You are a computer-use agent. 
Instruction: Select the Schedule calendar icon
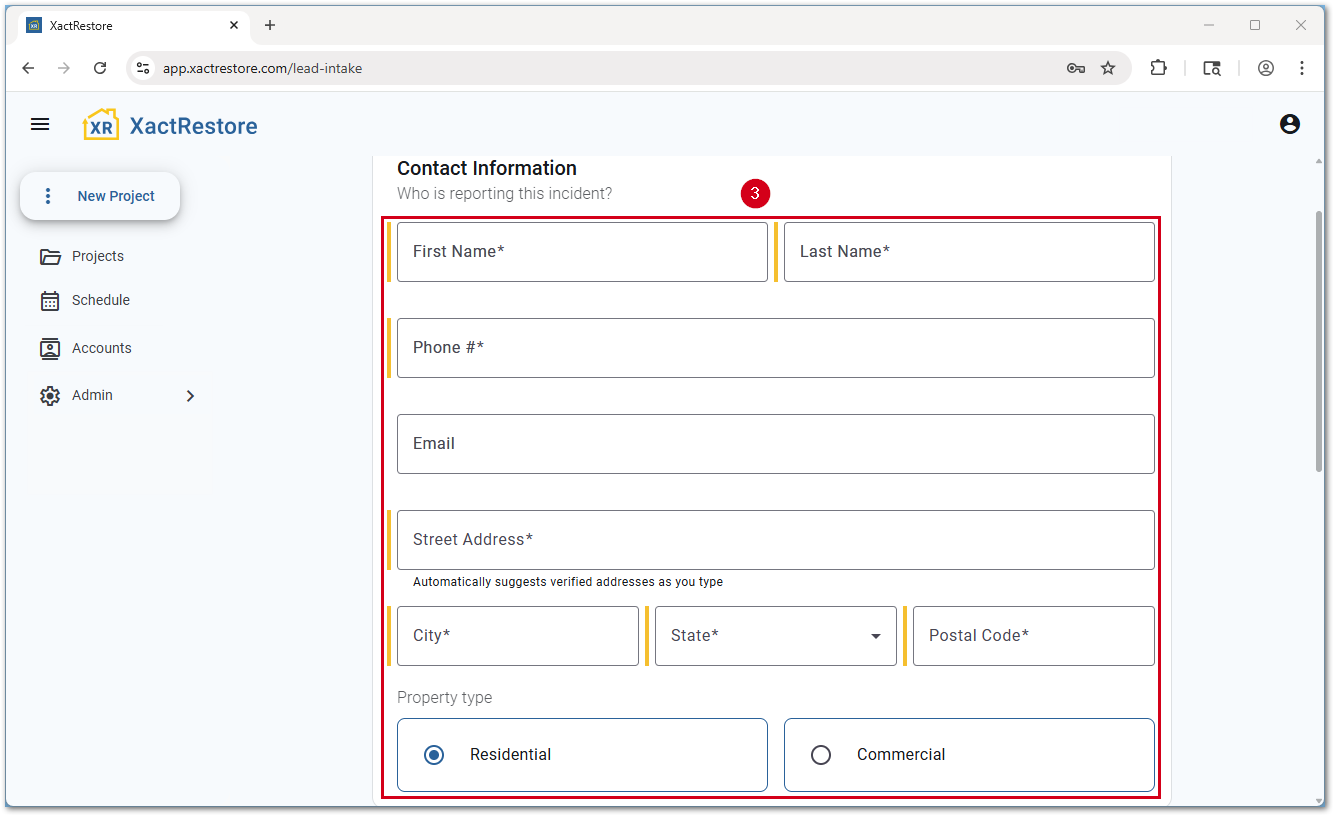point(51,300)
